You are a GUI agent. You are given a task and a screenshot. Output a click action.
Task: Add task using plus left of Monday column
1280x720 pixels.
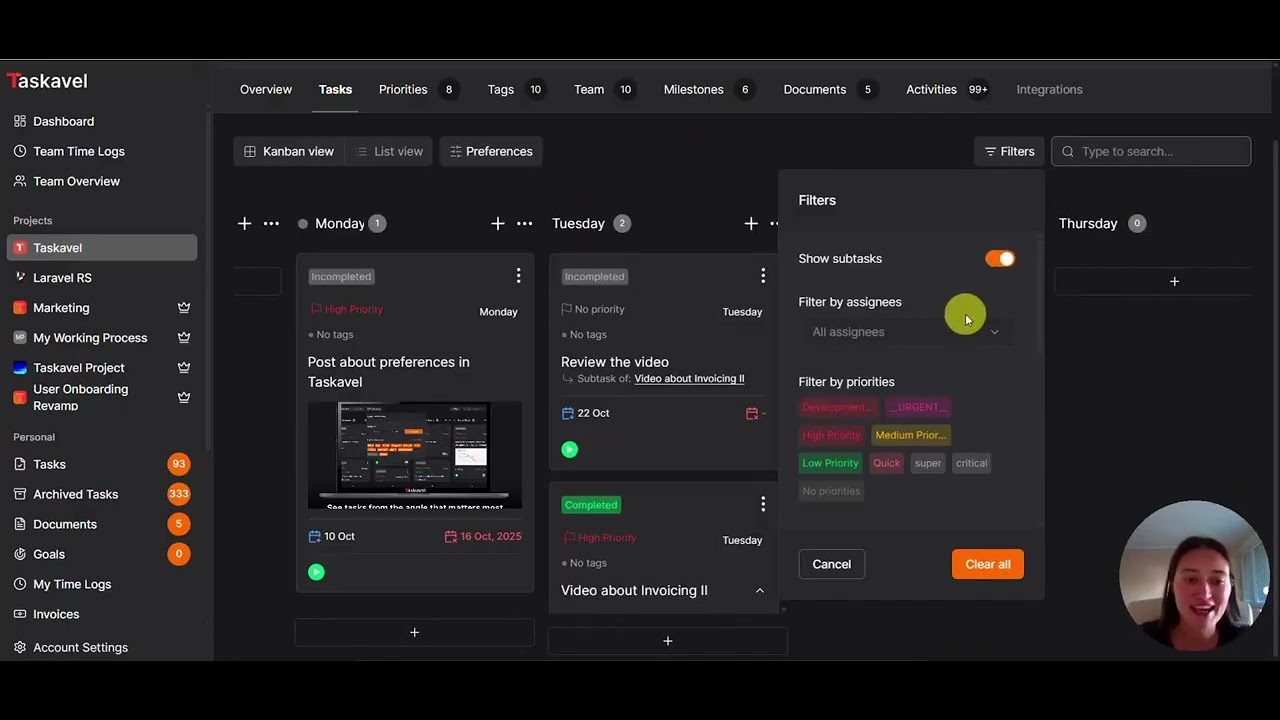(245, 223)
